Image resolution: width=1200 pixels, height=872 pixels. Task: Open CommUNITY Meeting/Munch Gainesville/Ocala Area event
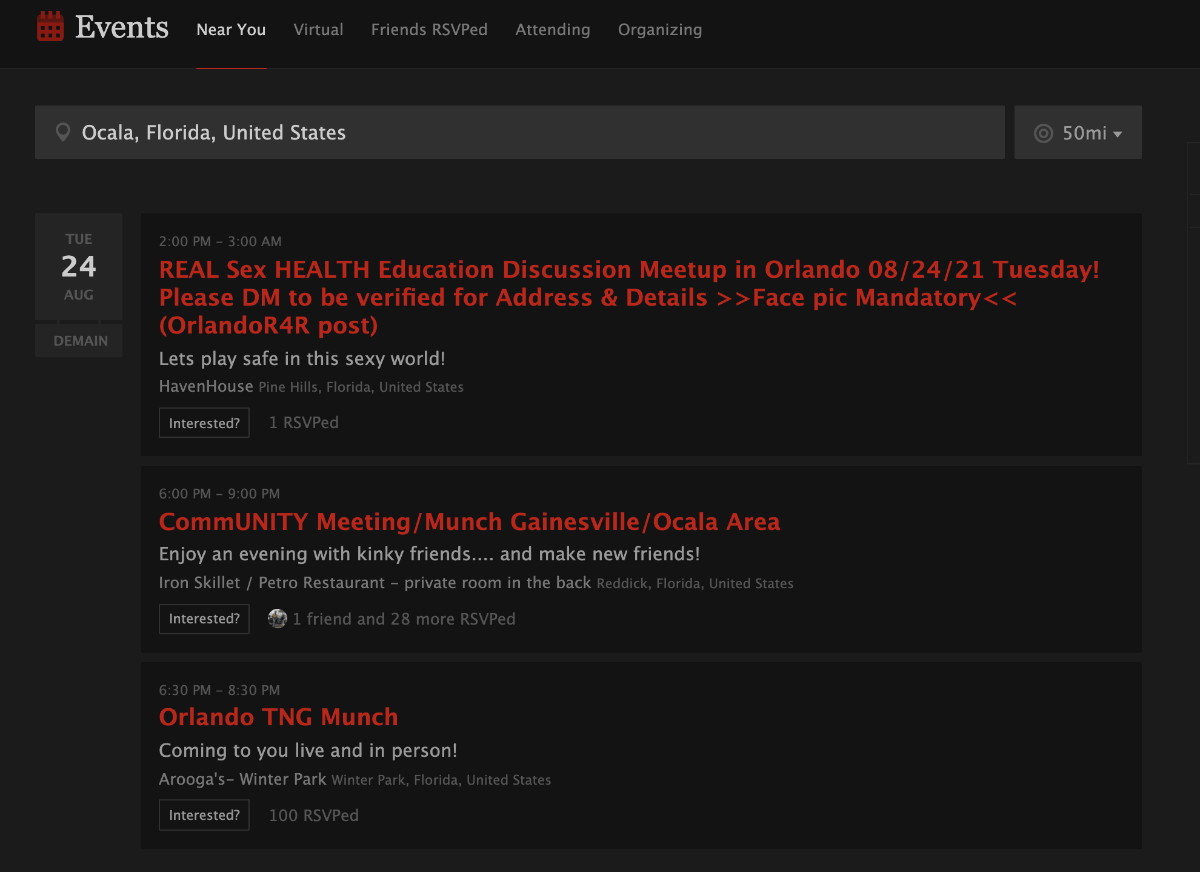[x=469, y=522]
